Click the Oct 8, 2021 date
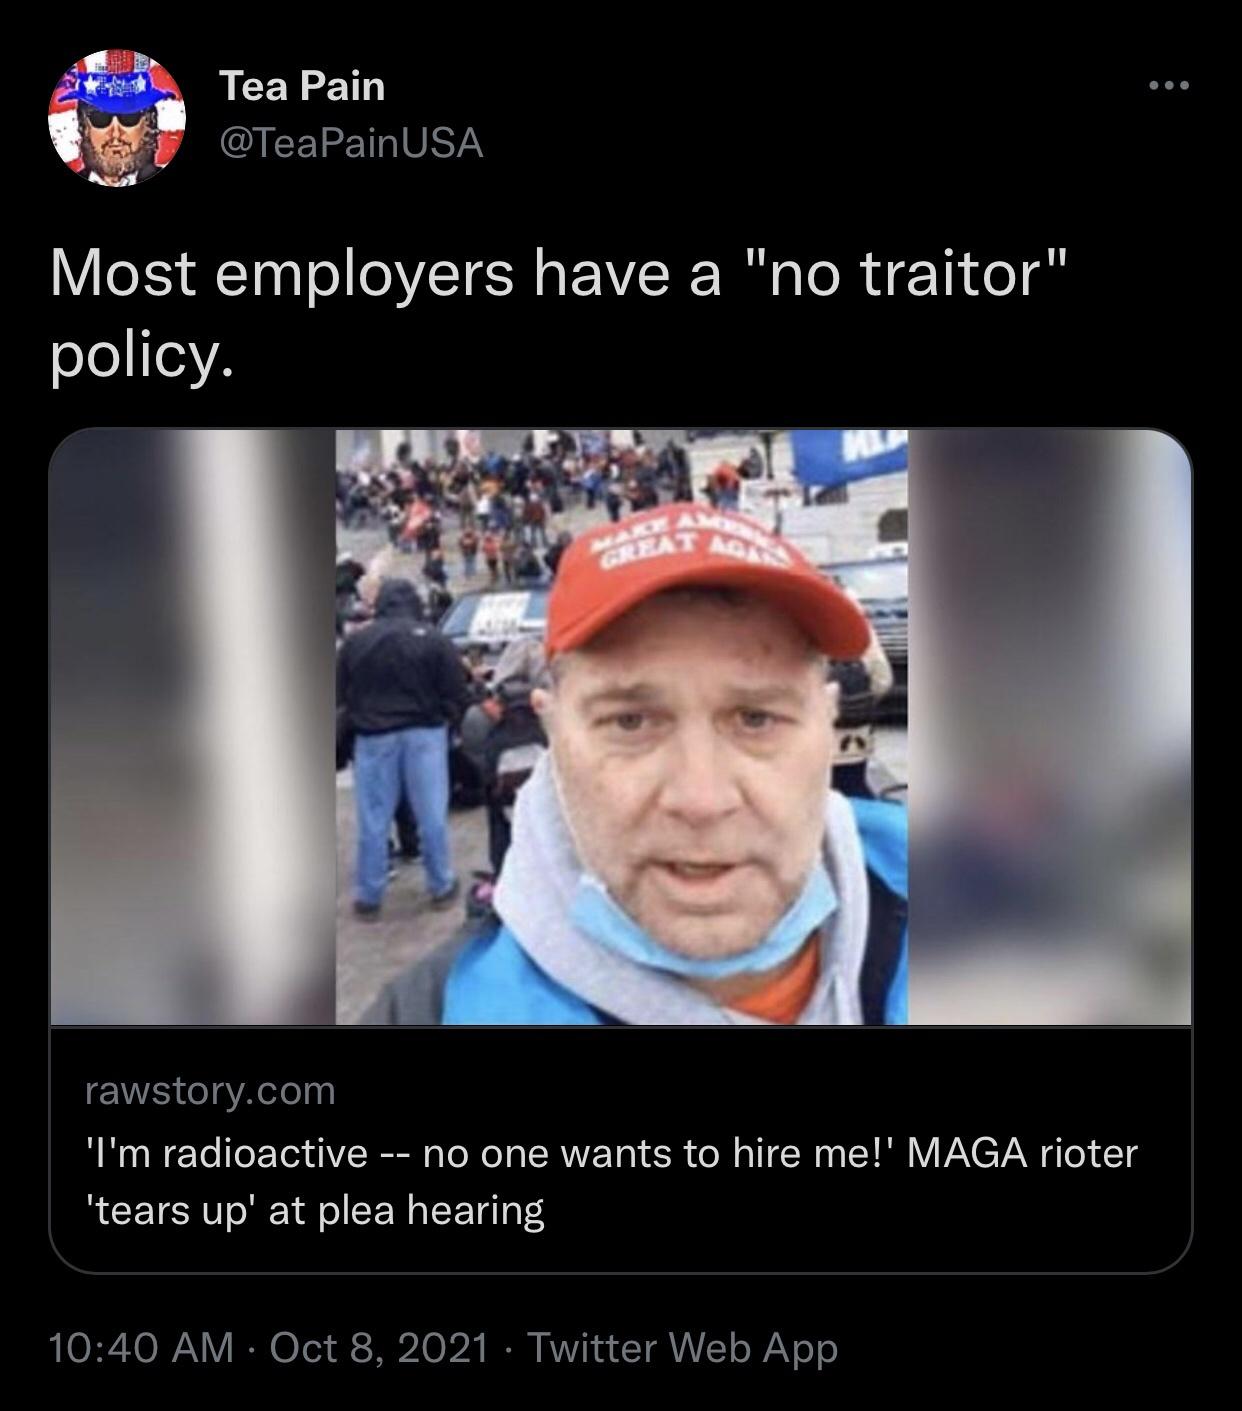This screenshot has width=1242, height=1411. tap(380, 1347)
